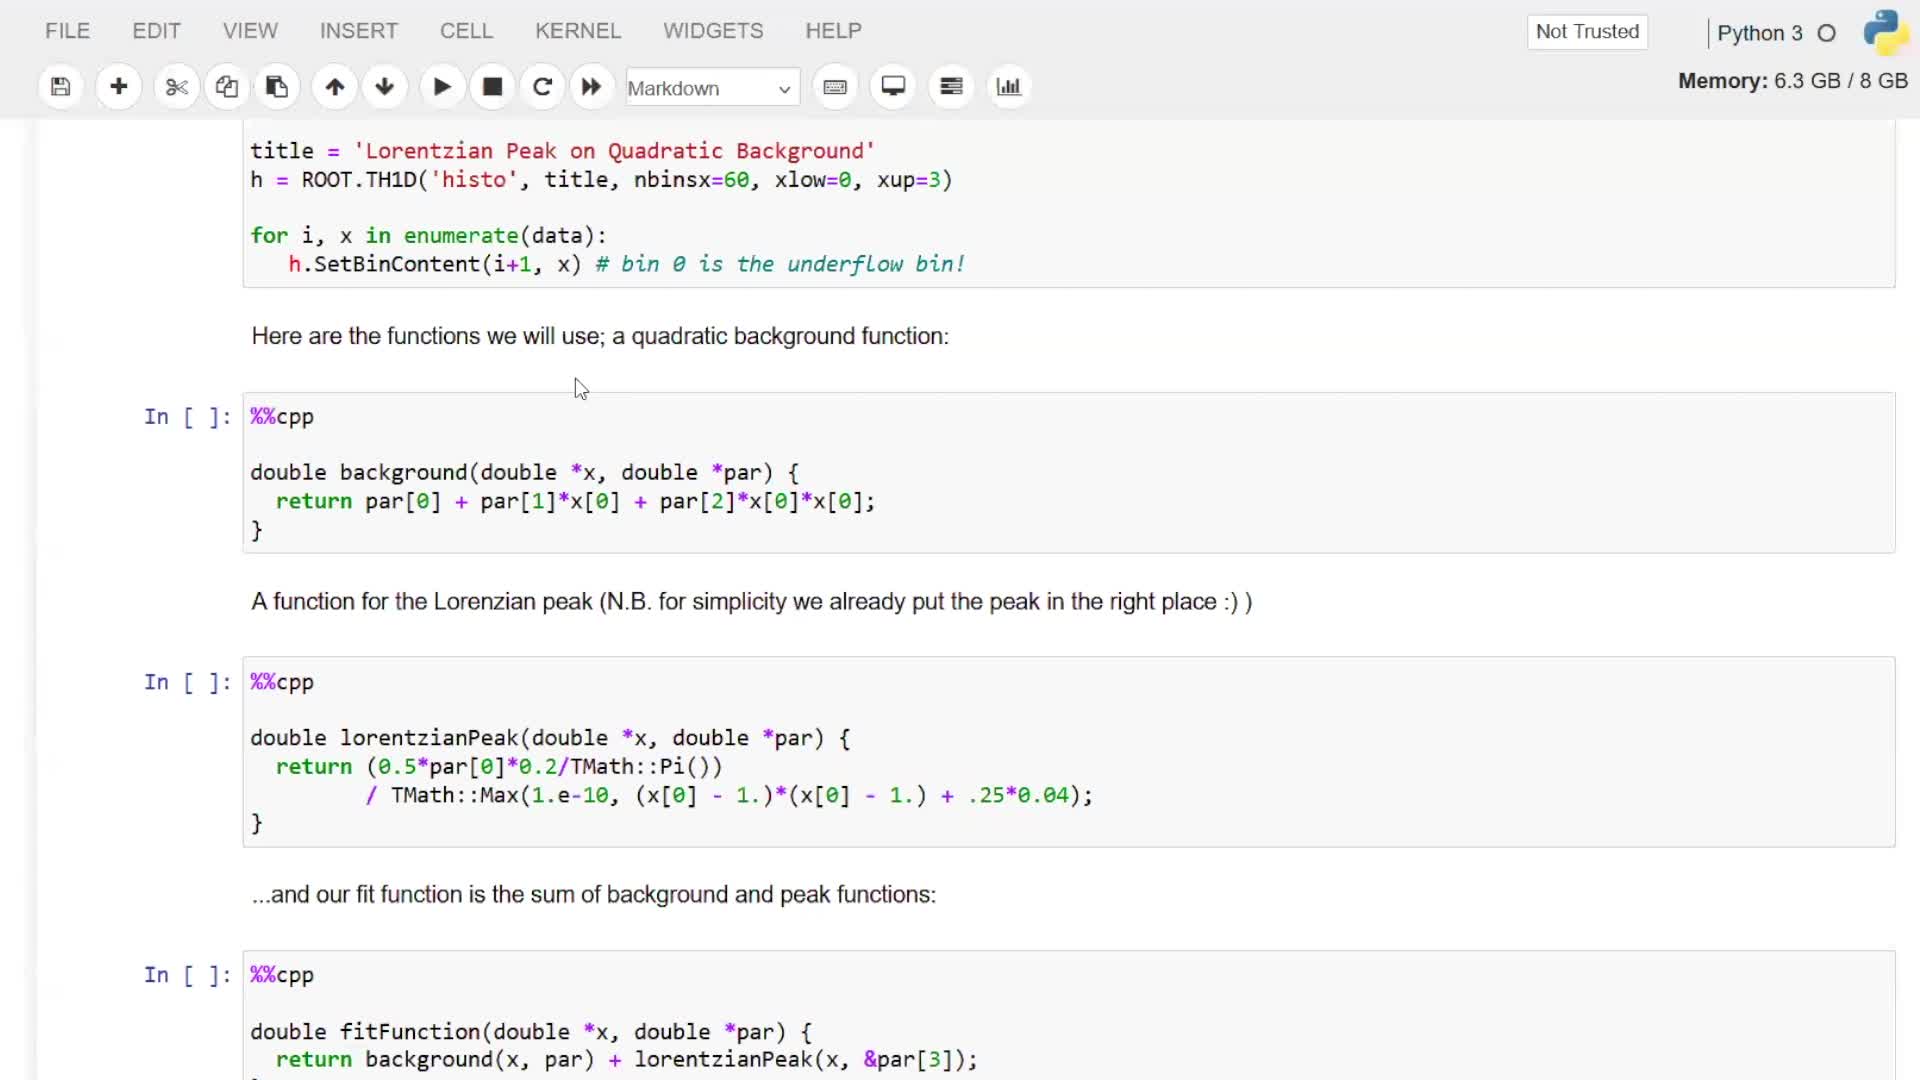Move selected cell up arrow
Viewport: 1920px width, 1080px height.
click(x=335, y=87)
